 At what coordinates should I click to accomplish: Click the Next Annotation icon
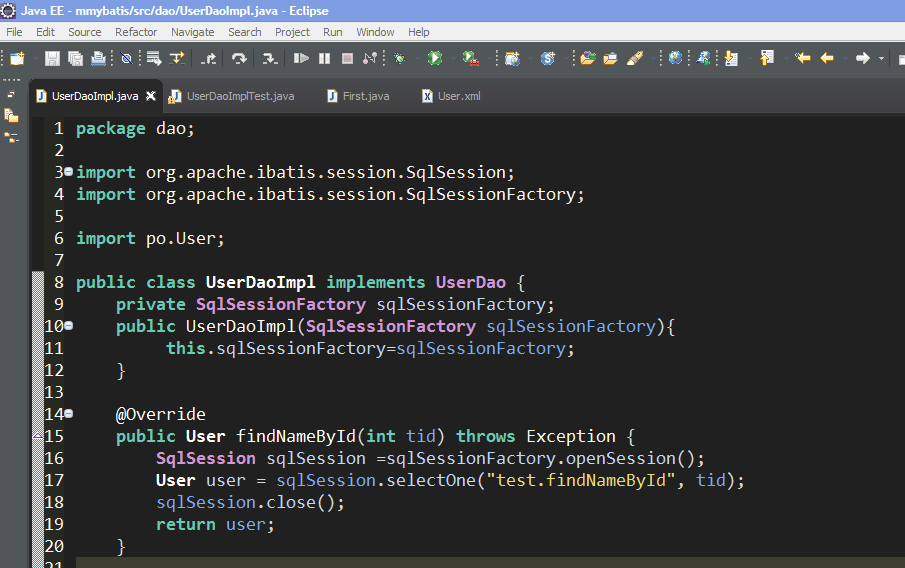(x=731, y=58)
